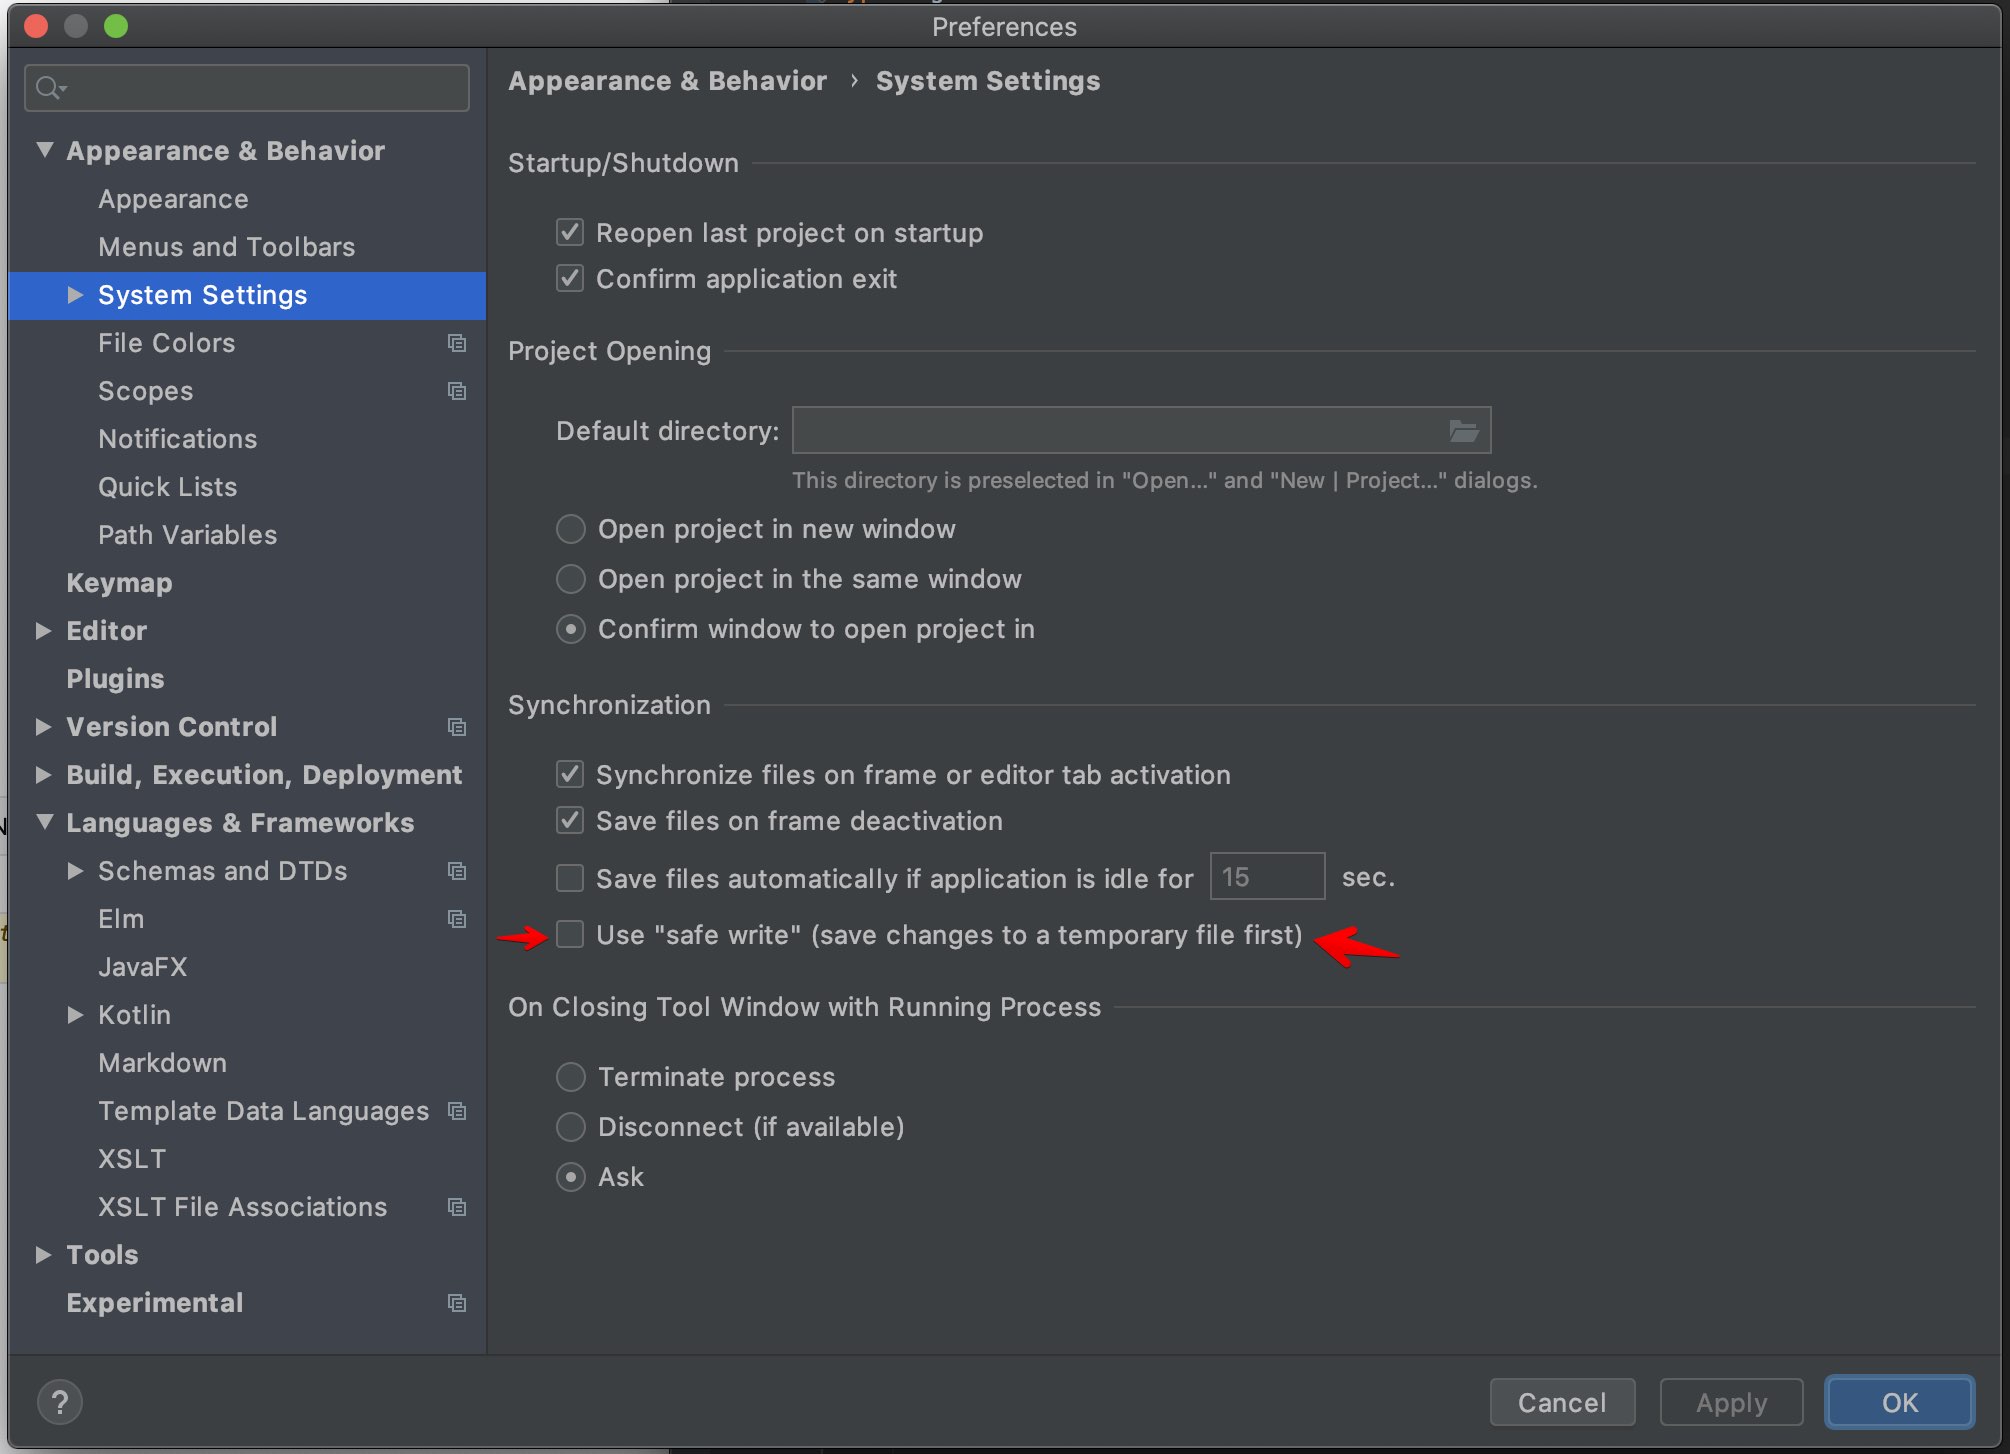Toggle Reopen last project on startup
The width and height of the screenshot is (2010, 1454).
pyautogui.click(x=570, y=233)
